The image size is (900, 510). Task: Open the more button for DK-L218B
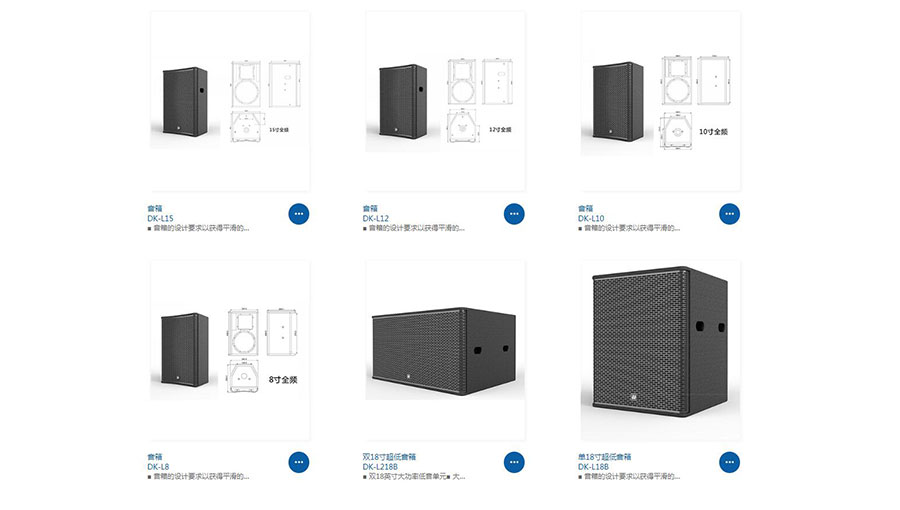tap(514, 462)
